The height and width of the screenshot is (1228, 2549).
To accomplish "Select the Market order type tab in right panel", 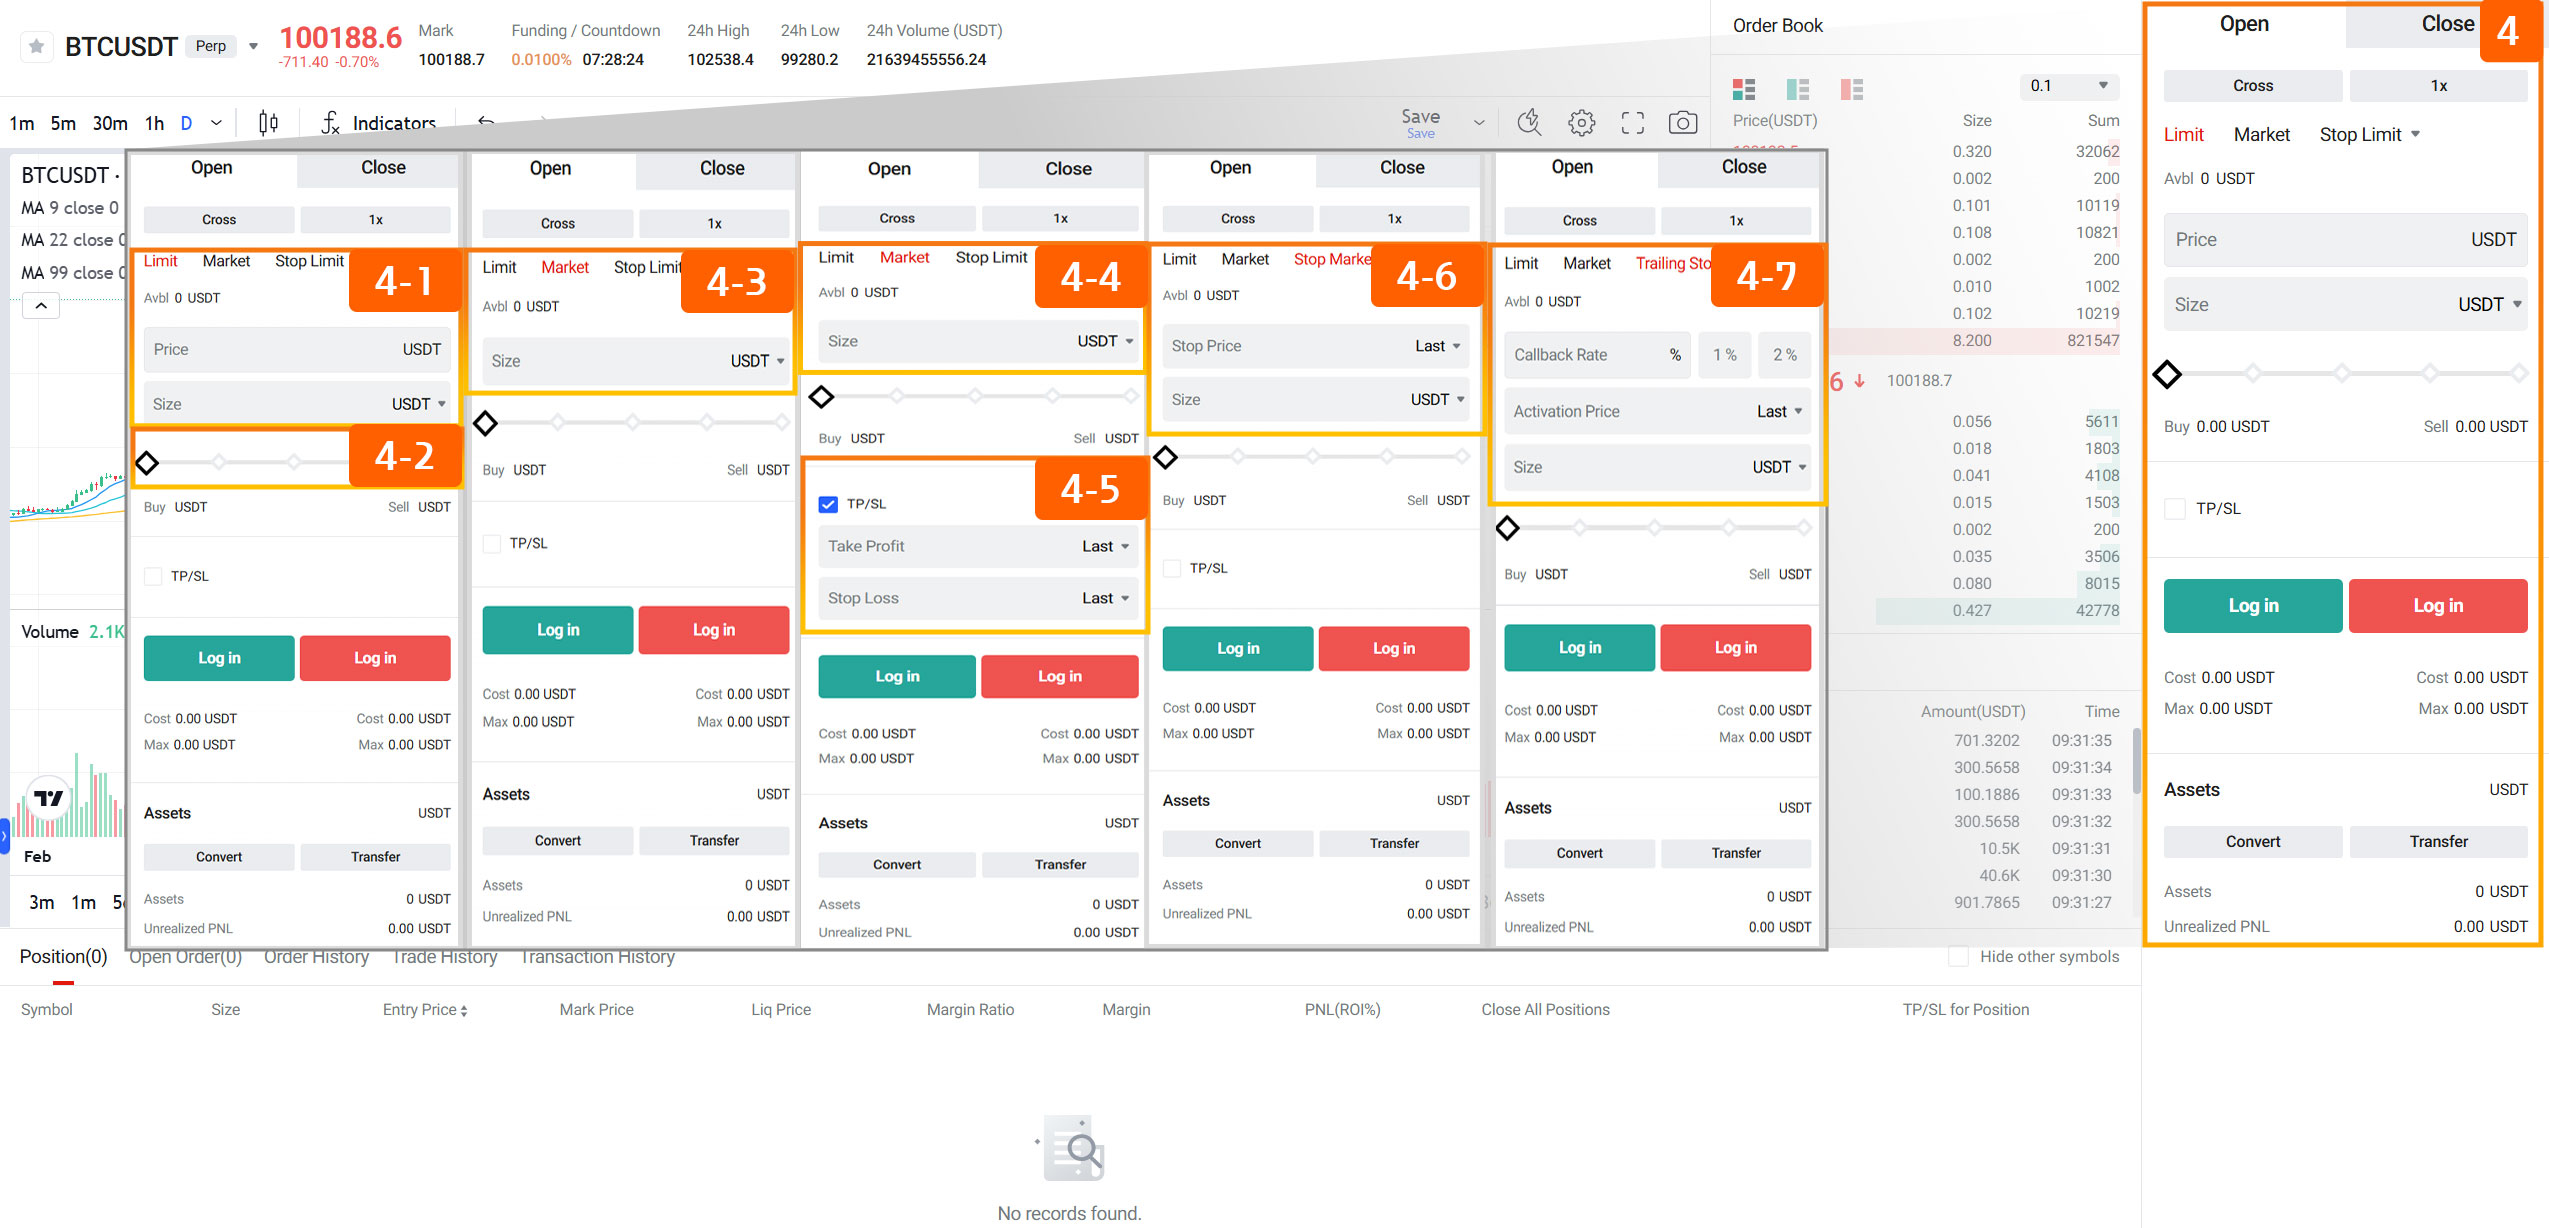I will [x=2261, y=134].
